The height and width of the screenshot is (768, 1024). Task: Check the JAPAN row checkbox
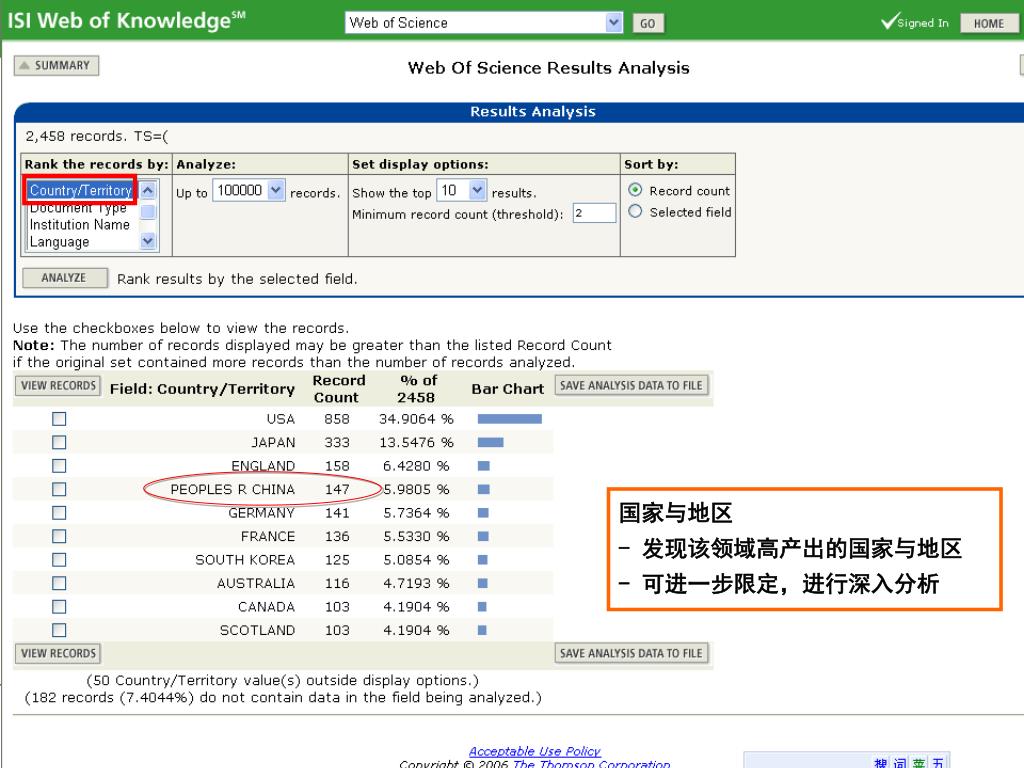point(59,442)
